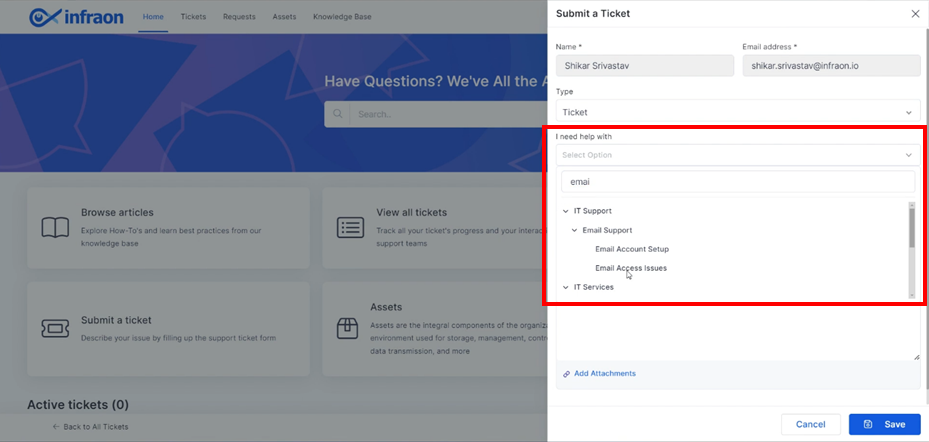The width and height of the screenshot is (929, 442).
Task: Click the attachment link icon
Action: click(566, 374)
